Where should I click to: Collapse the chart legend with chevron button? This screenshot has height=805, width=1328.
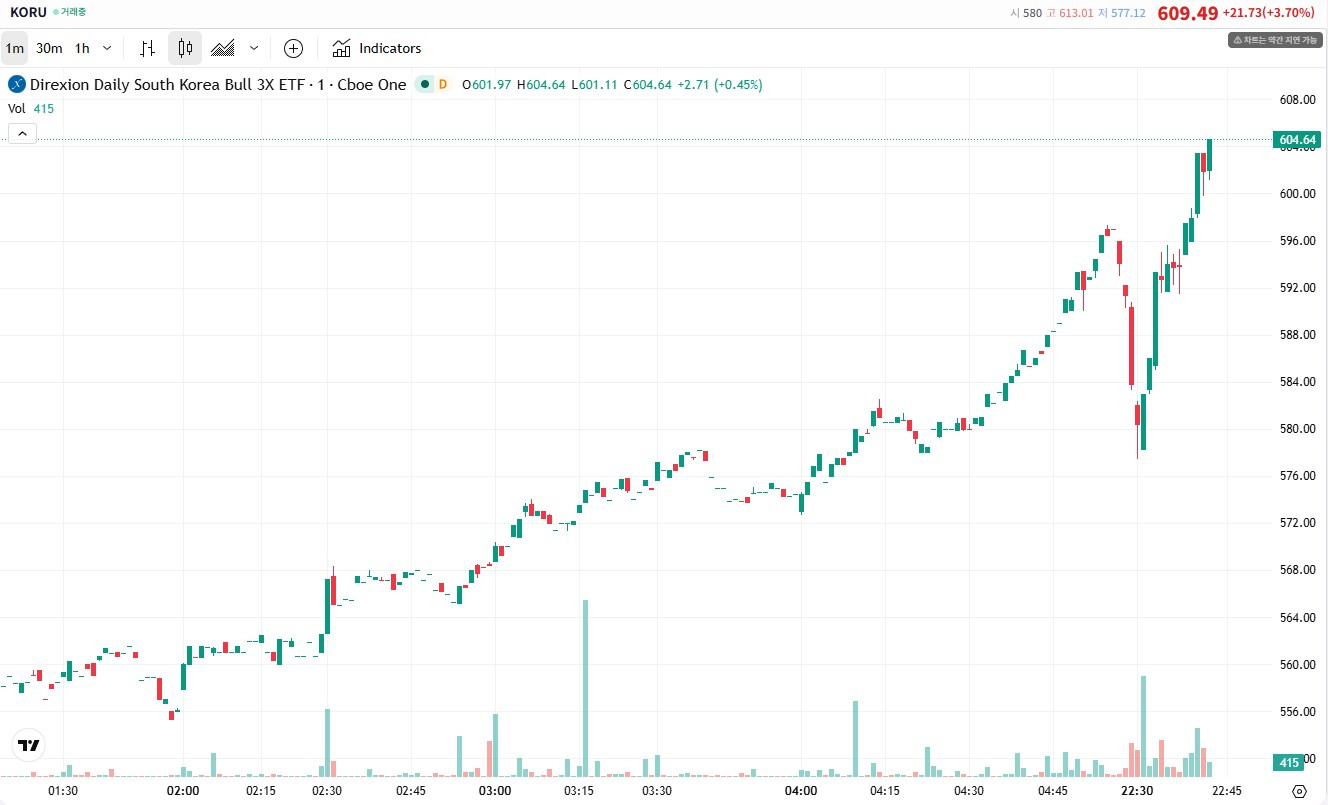coord(22,133)
